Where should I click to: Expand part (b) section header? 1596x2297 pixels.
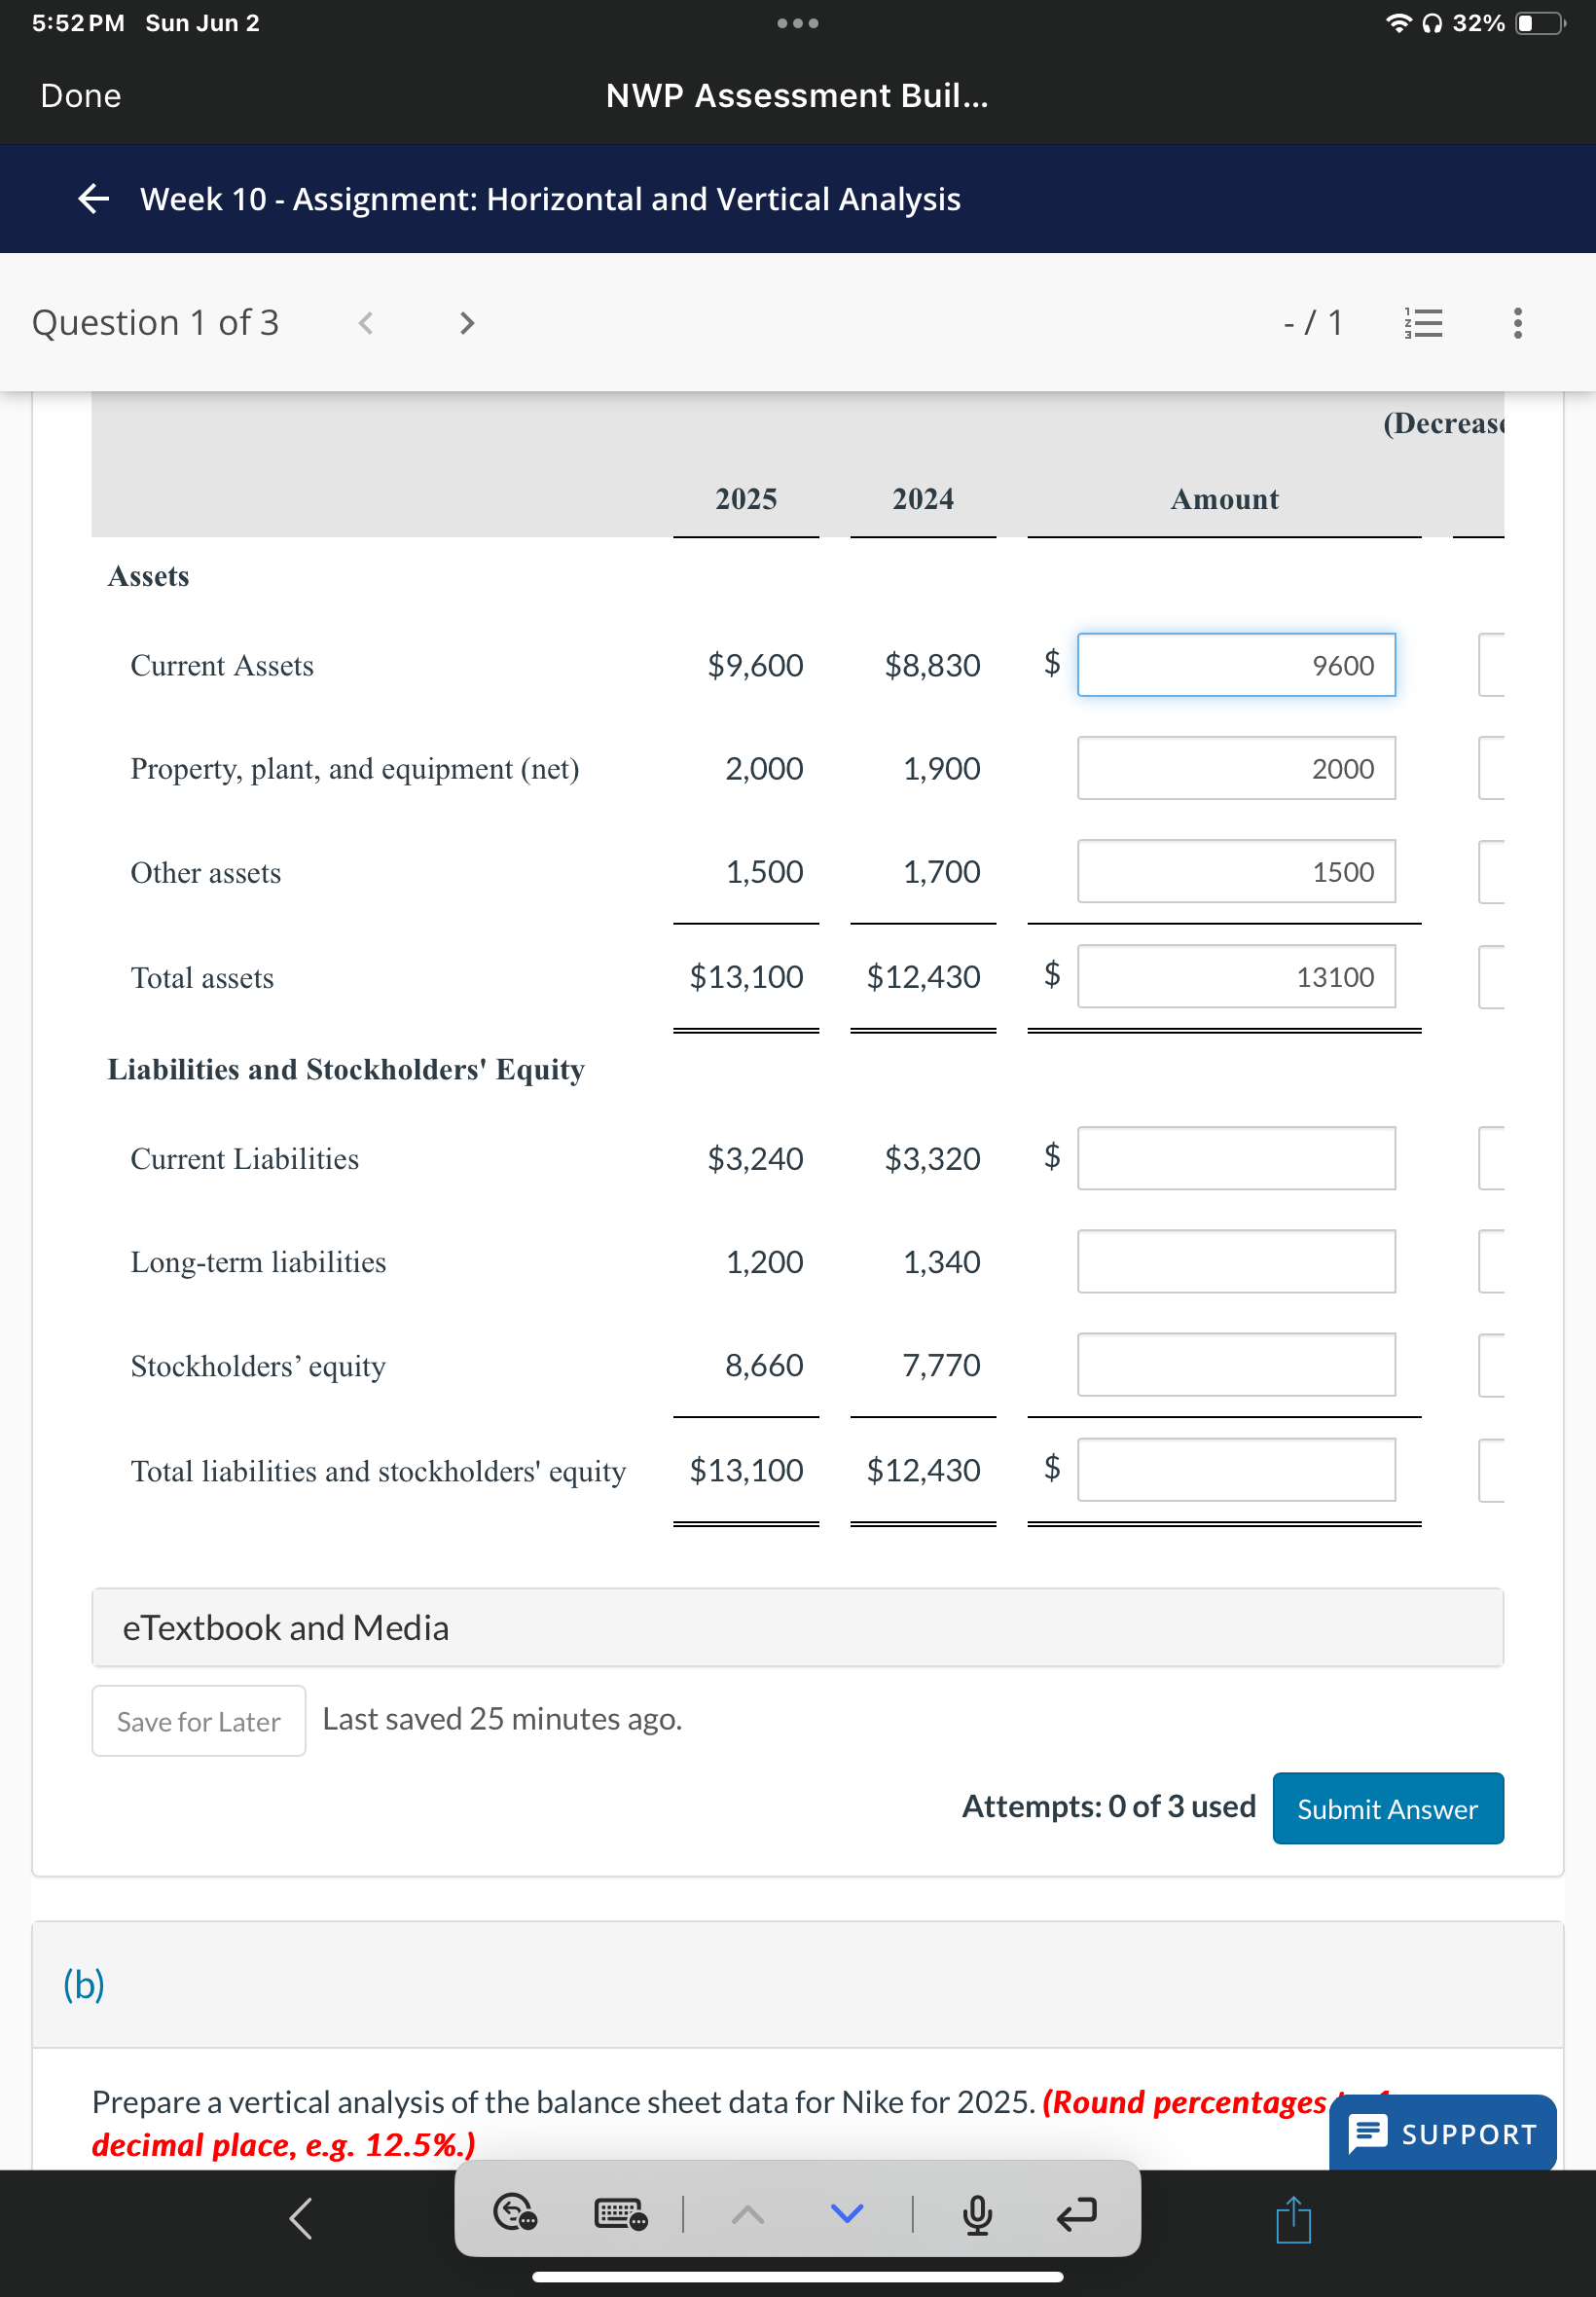pos(797,1984)
